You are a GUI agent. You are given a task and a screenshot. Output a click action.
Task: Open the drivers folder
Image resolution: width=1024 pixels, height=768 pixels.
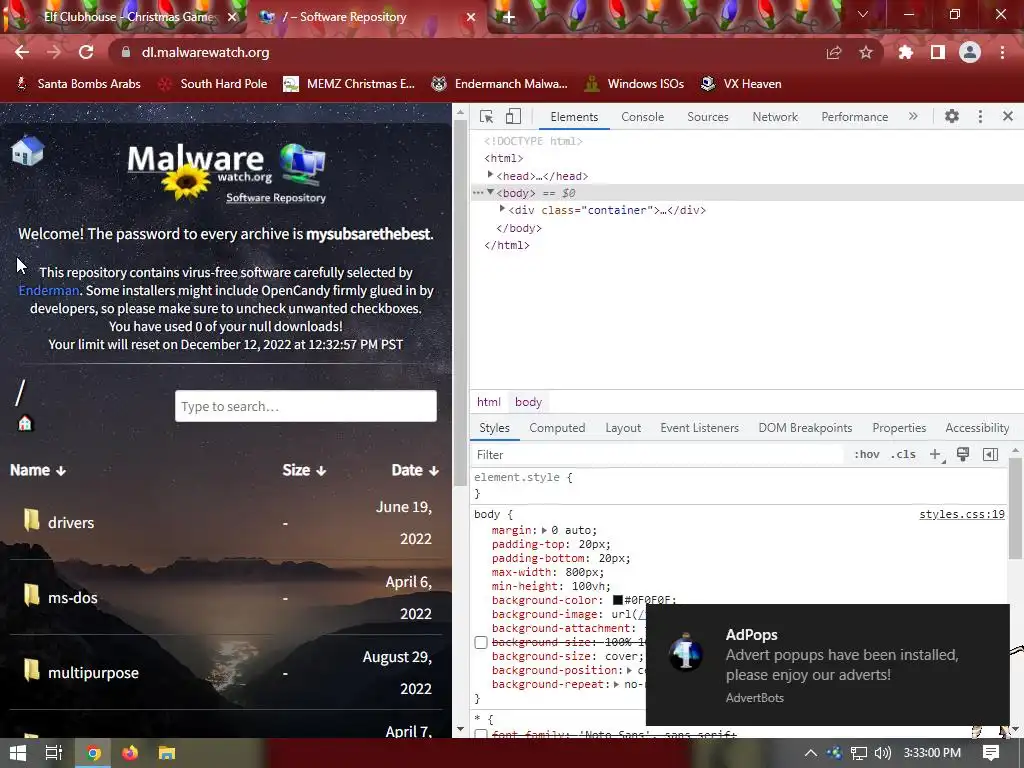71,522
